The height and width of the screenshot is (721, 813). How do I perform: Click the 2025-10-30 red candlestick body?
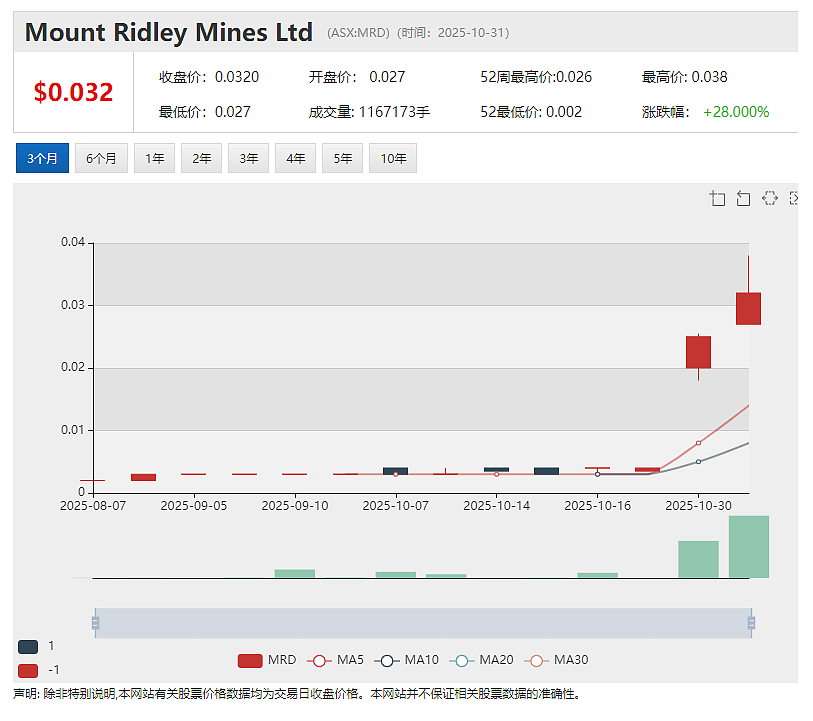tap(698, 352)
